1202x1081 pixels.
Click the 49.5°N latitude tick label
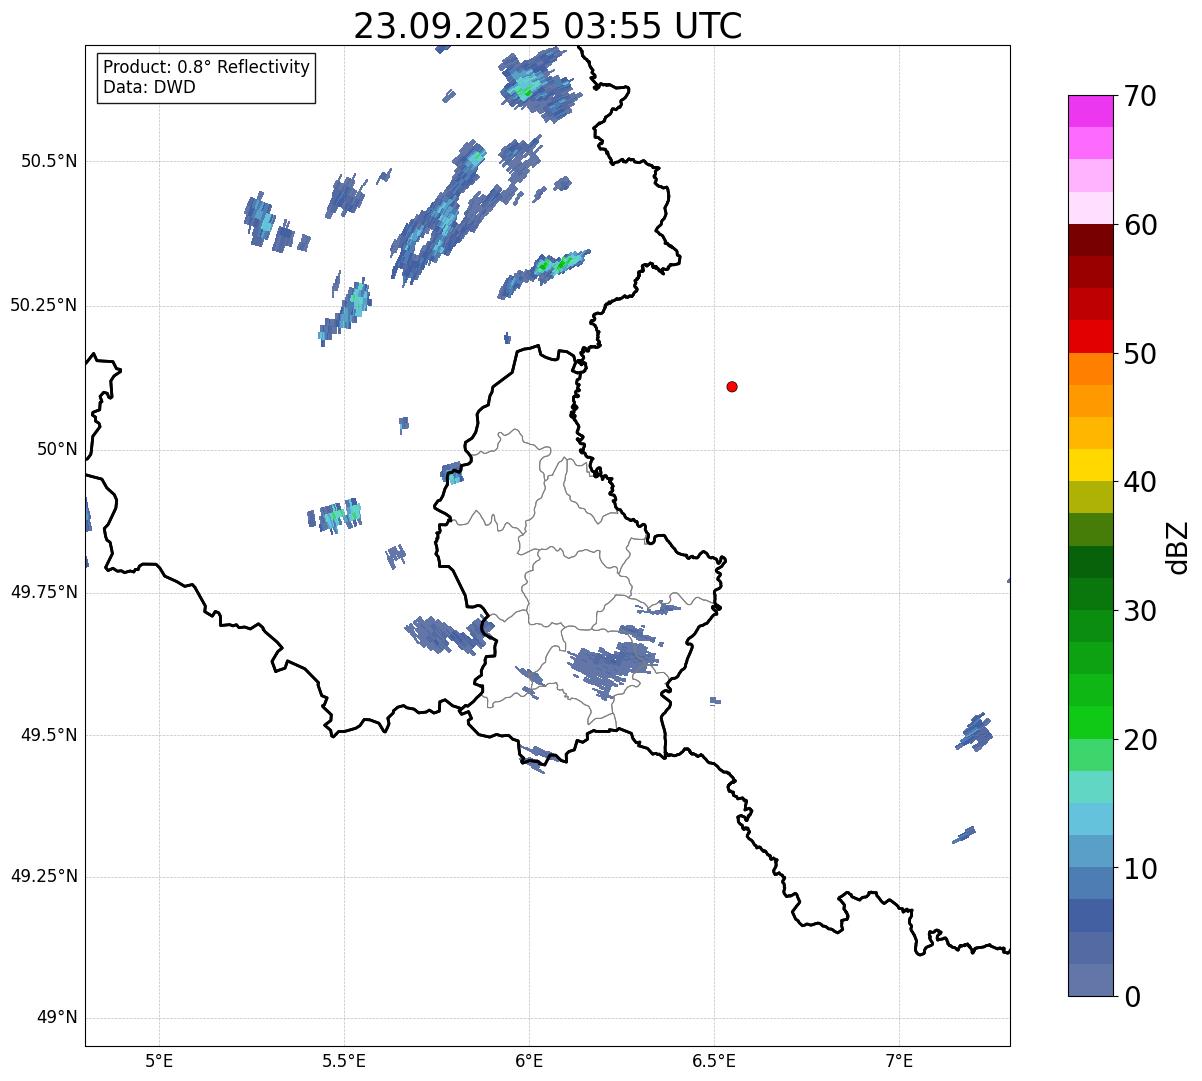(48, 735)
